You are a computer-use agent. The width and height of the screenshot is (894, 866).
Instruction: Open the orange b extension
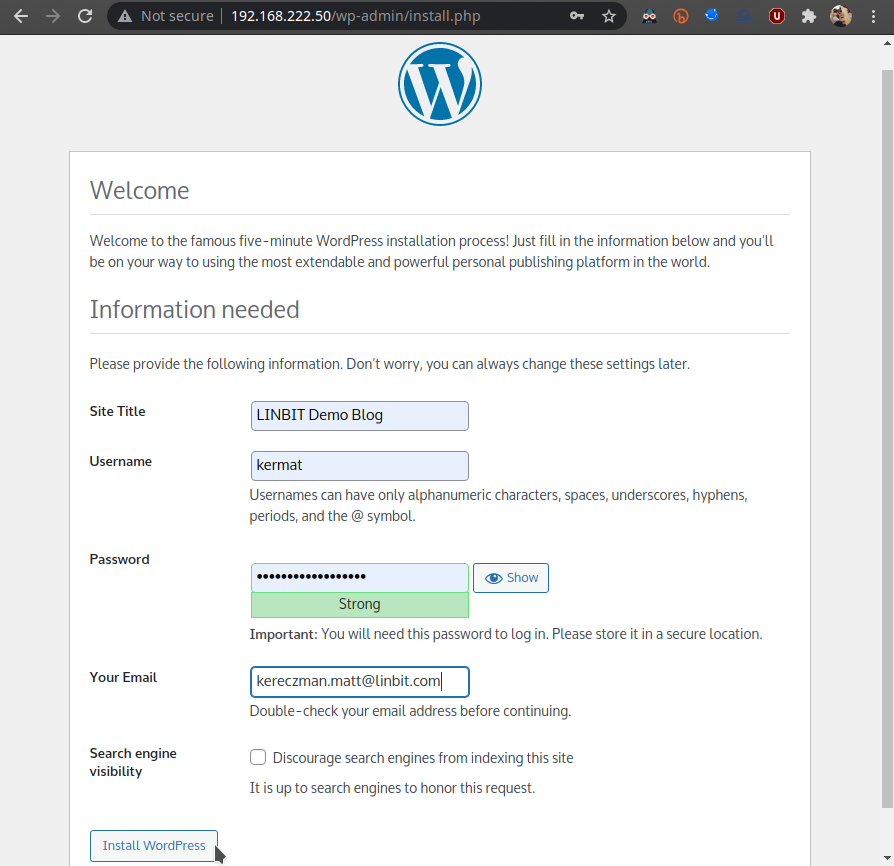pyautogui.click(x=681, y=16)
